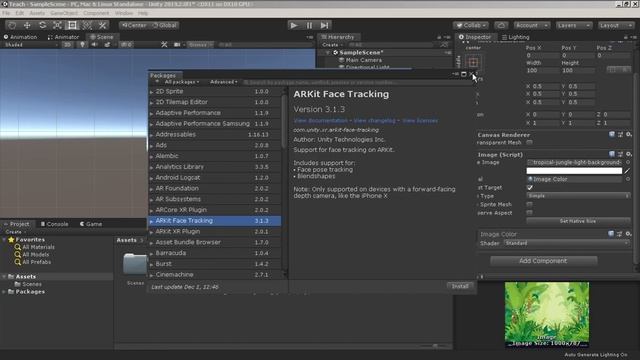
Task: Open Image Script gear menu
Action: click(629, 154)
